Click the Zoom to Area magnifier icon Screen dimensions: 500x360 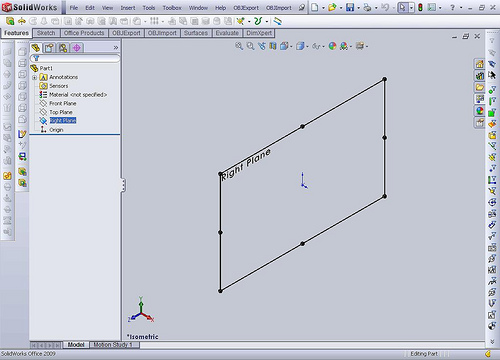click(250, 46)
